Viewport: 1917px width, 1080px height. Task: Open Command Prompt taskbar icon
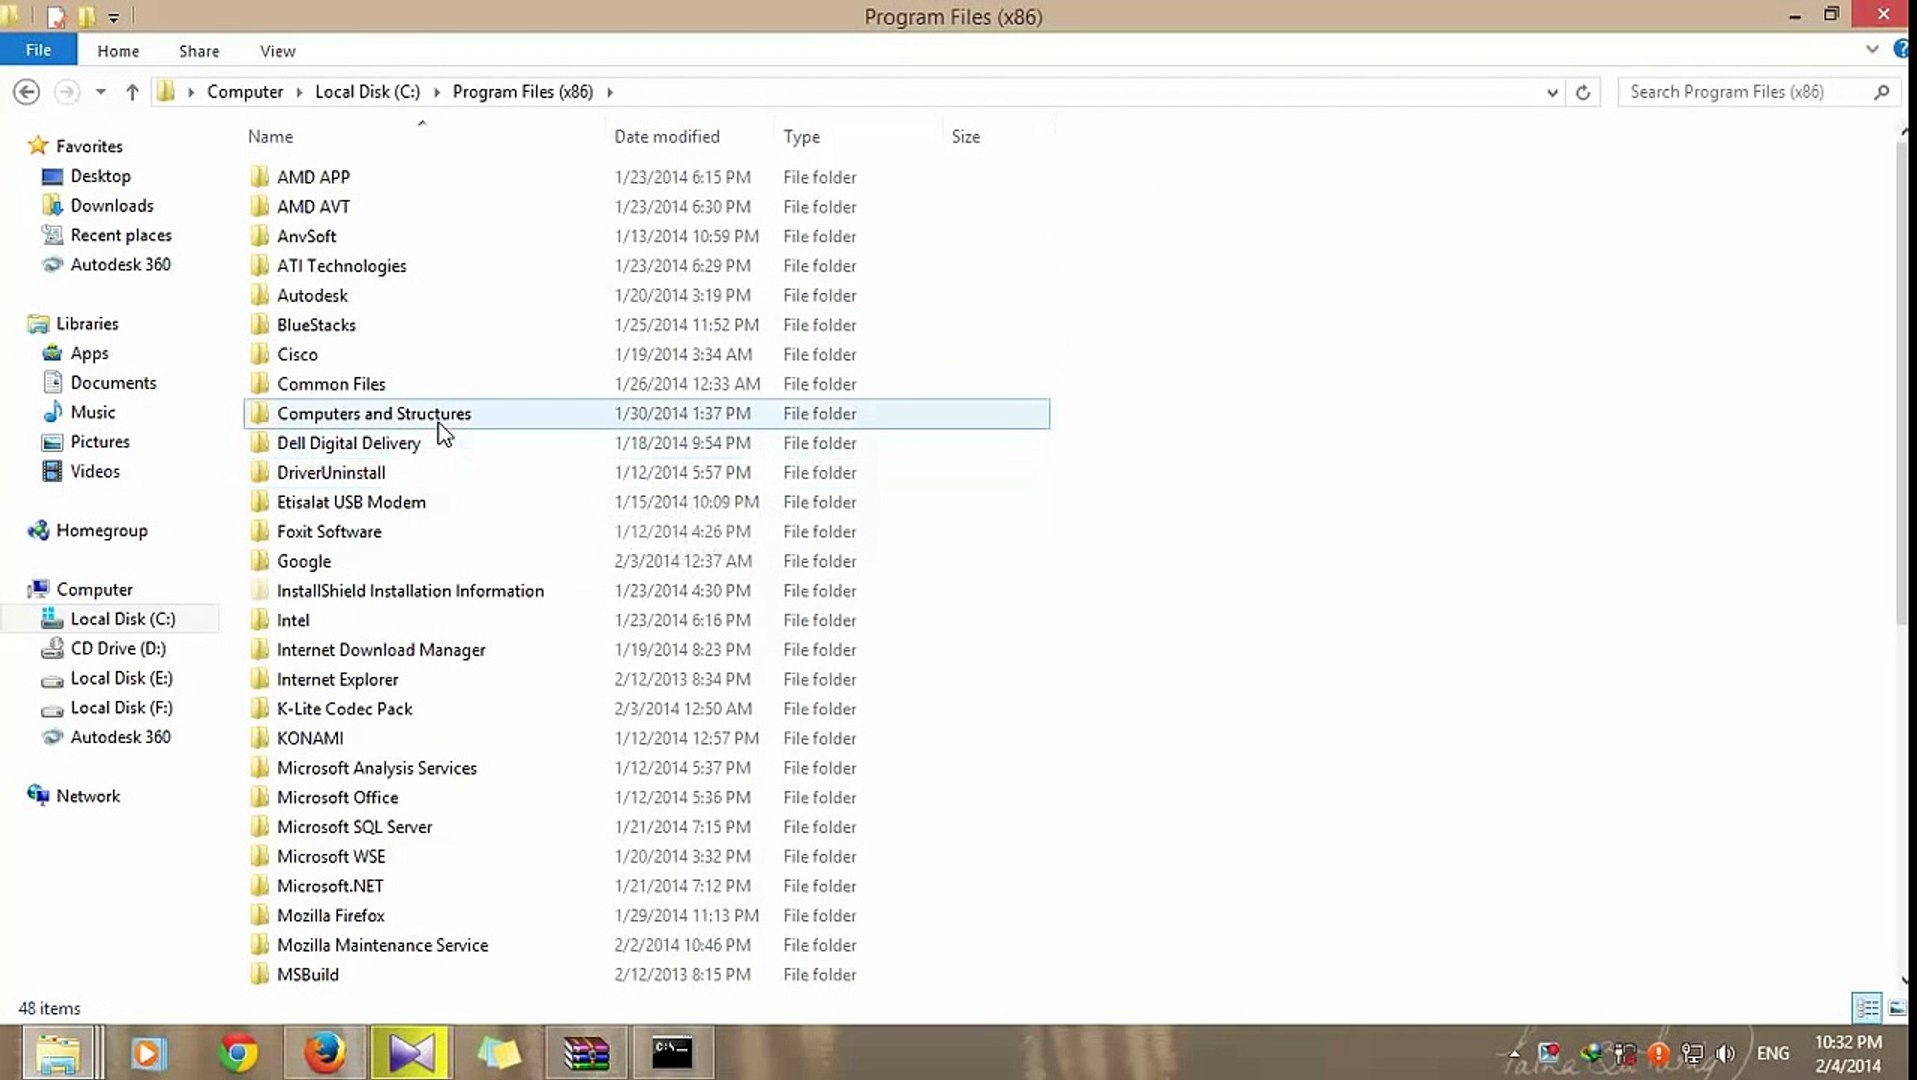(672, 1053)
